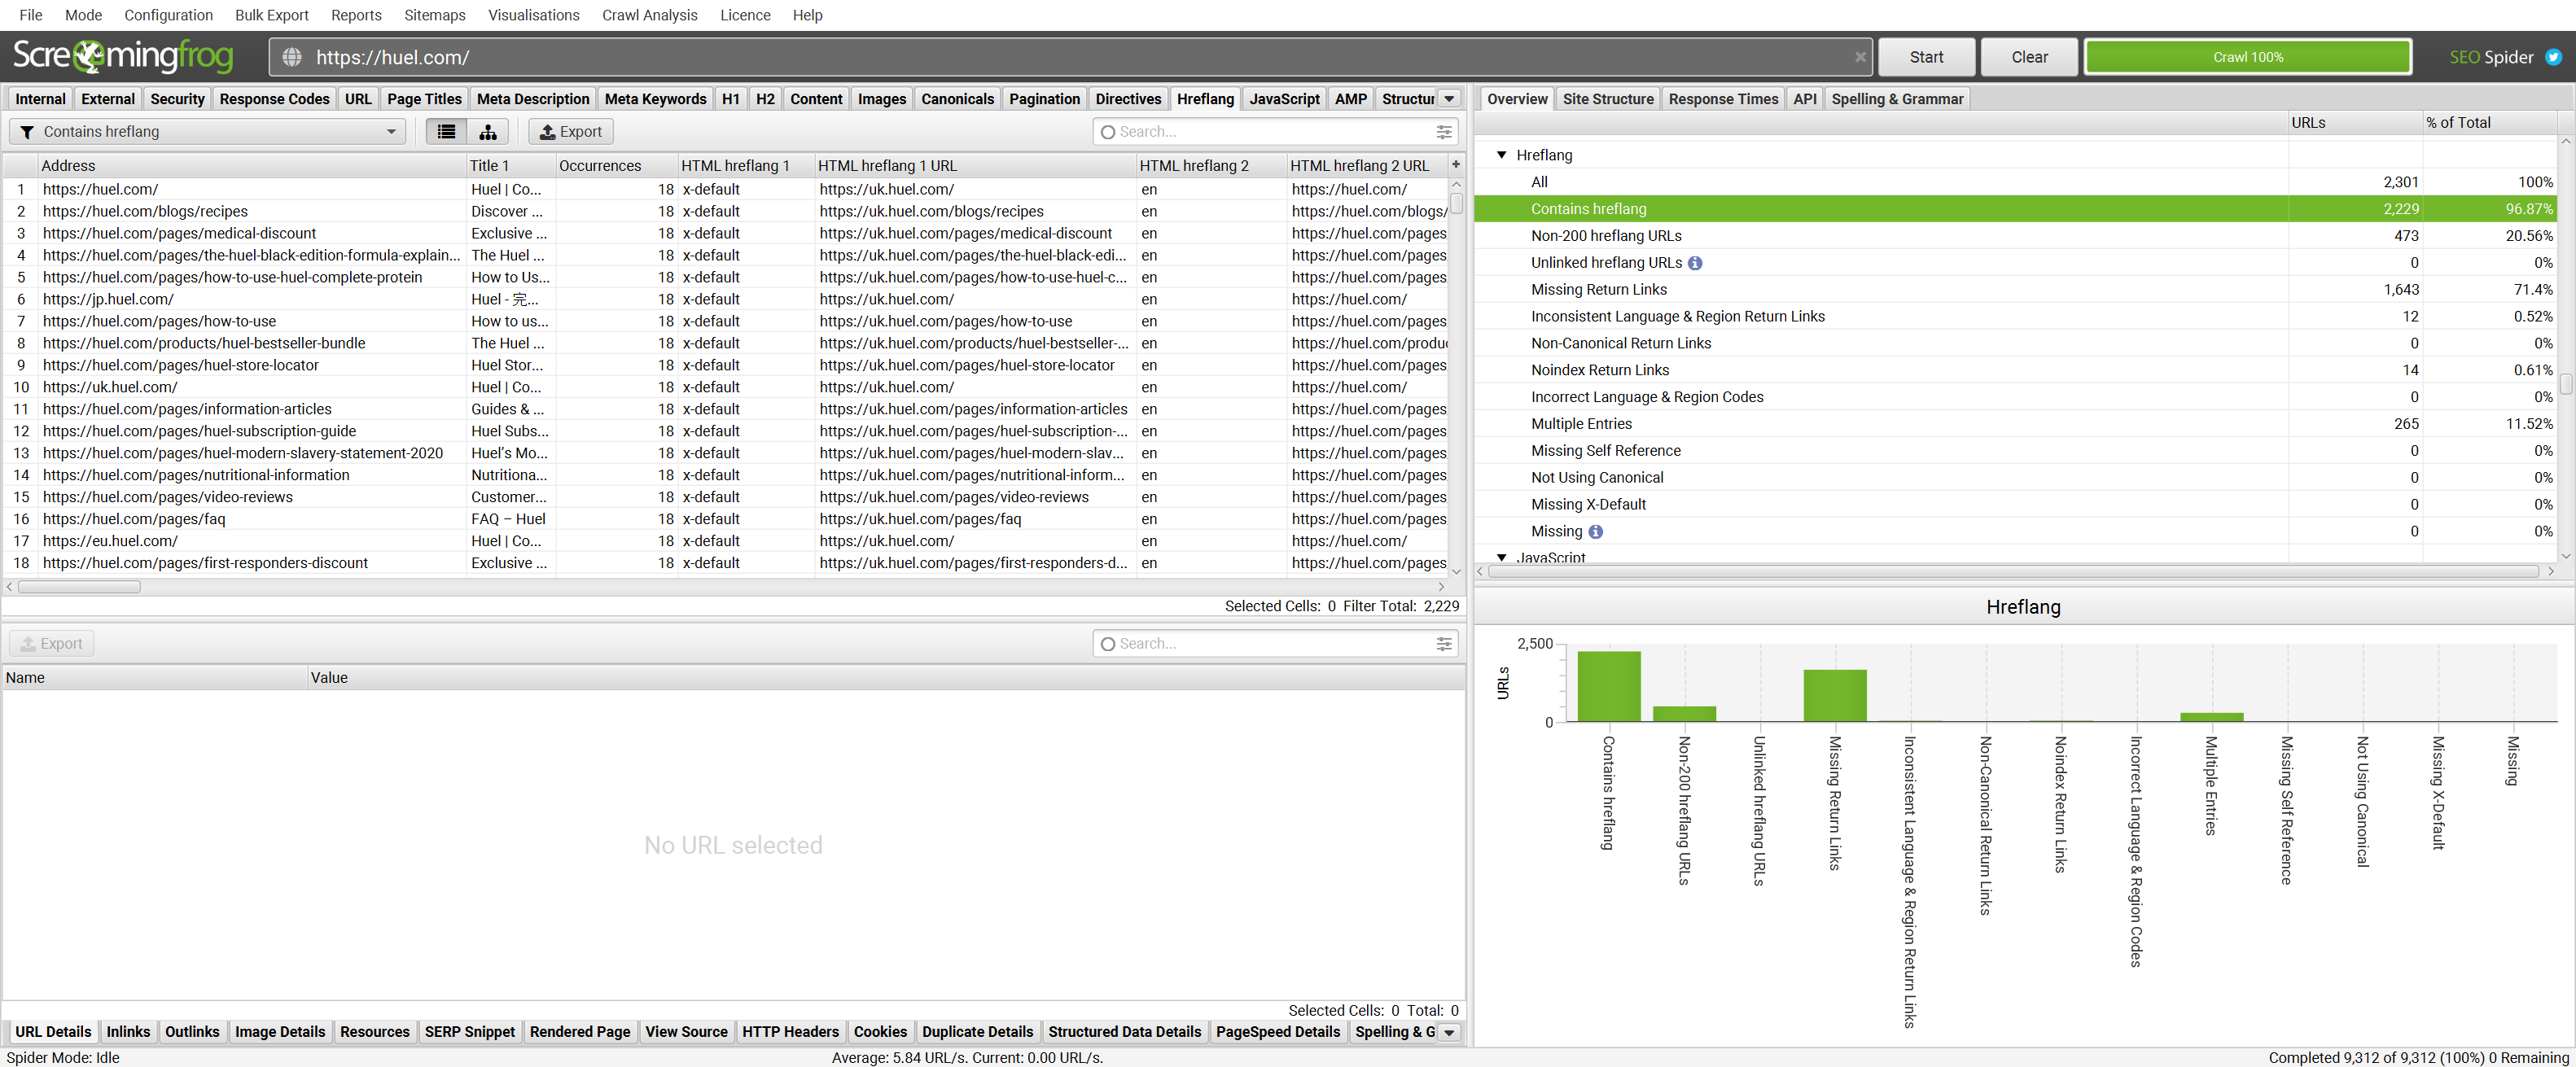
Task: Select row https://huel.com/blogs/recipes
Action: tap(726, 211)
